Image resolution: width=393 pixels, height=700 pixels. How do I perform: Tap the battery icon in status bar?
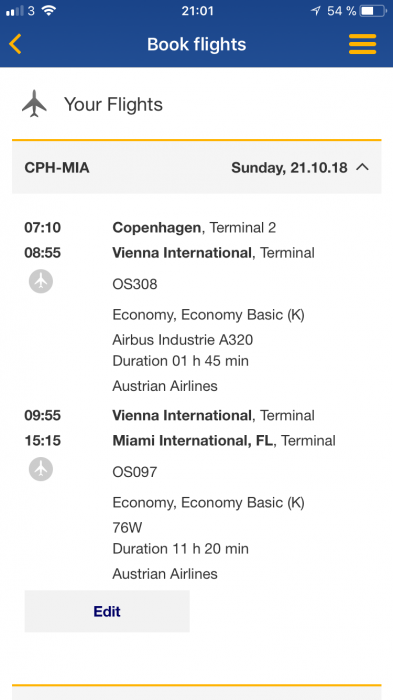pyautogui.click(x=373, y=11)
